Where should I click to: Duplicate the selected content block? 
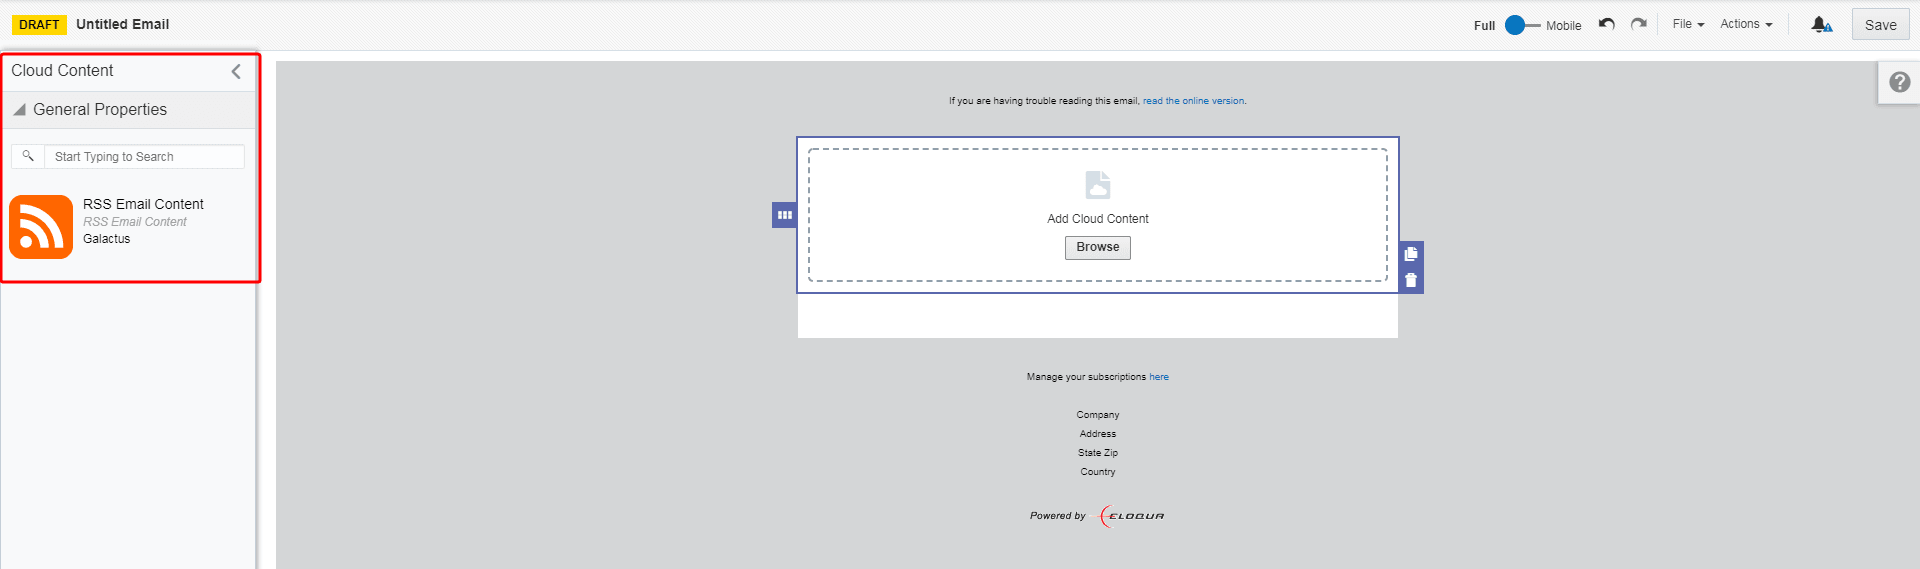click(x=1411, y=254)
